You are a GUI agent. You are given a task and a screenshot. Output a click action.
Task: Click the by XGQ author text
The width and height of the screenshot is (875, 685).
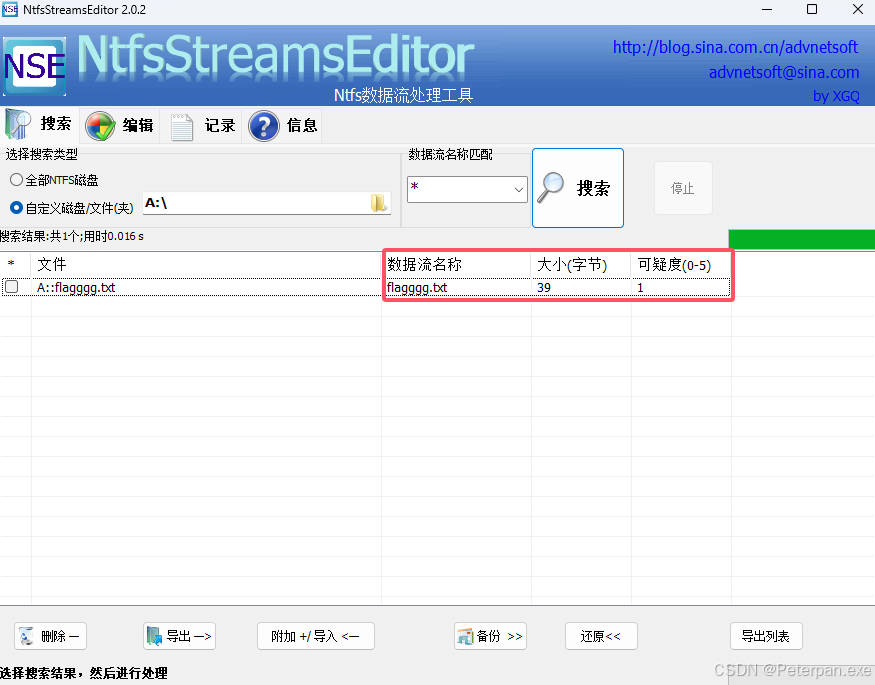[836, 97]
